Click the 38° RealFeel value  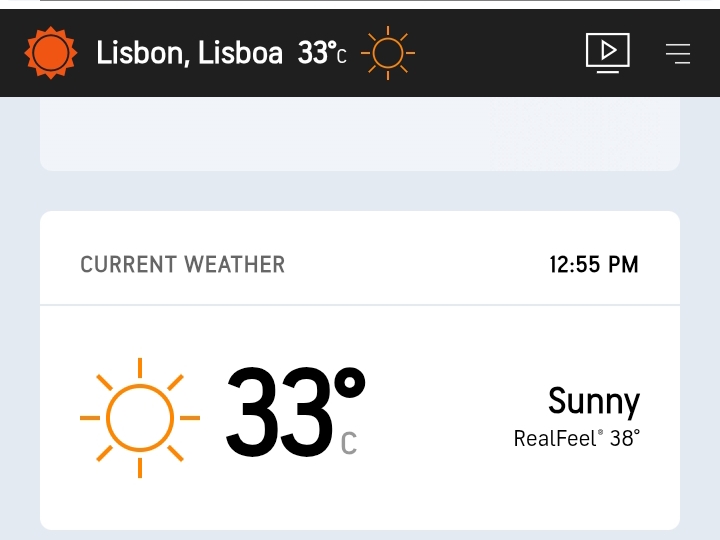click(624, 438)
